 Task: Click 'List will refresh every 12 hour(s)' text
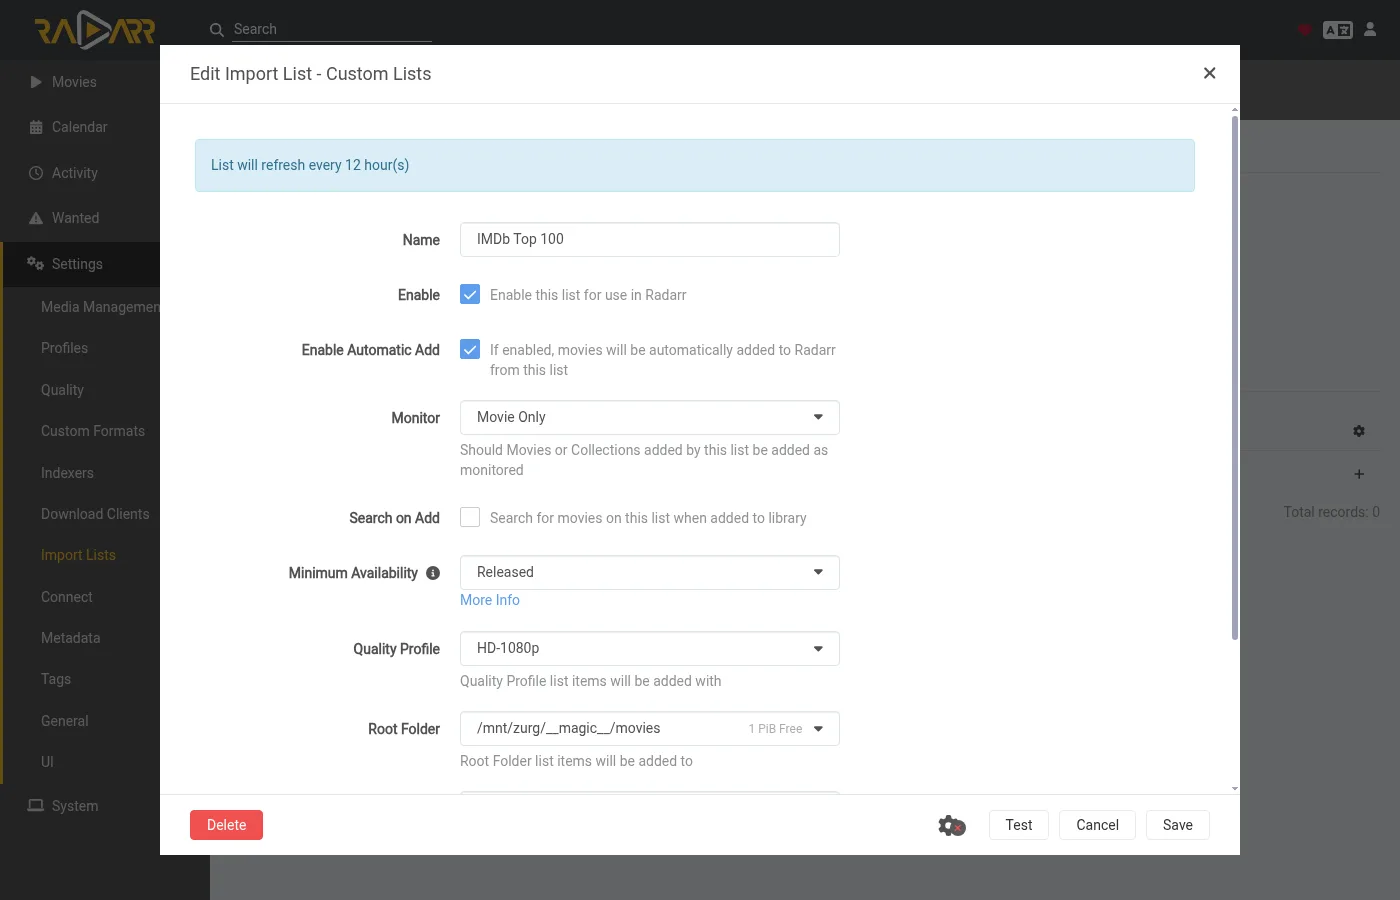click(310, 165)
